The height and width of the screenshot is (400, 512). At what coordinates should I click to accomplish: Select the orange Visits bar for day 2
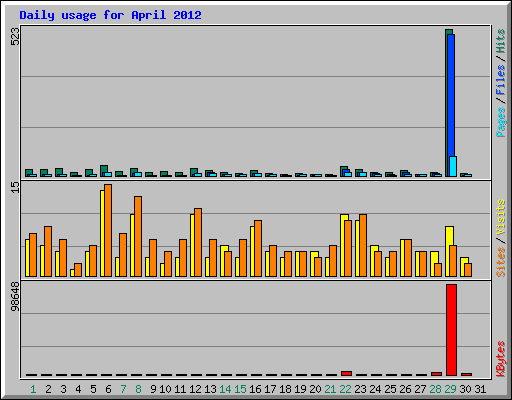click(48, 251)
